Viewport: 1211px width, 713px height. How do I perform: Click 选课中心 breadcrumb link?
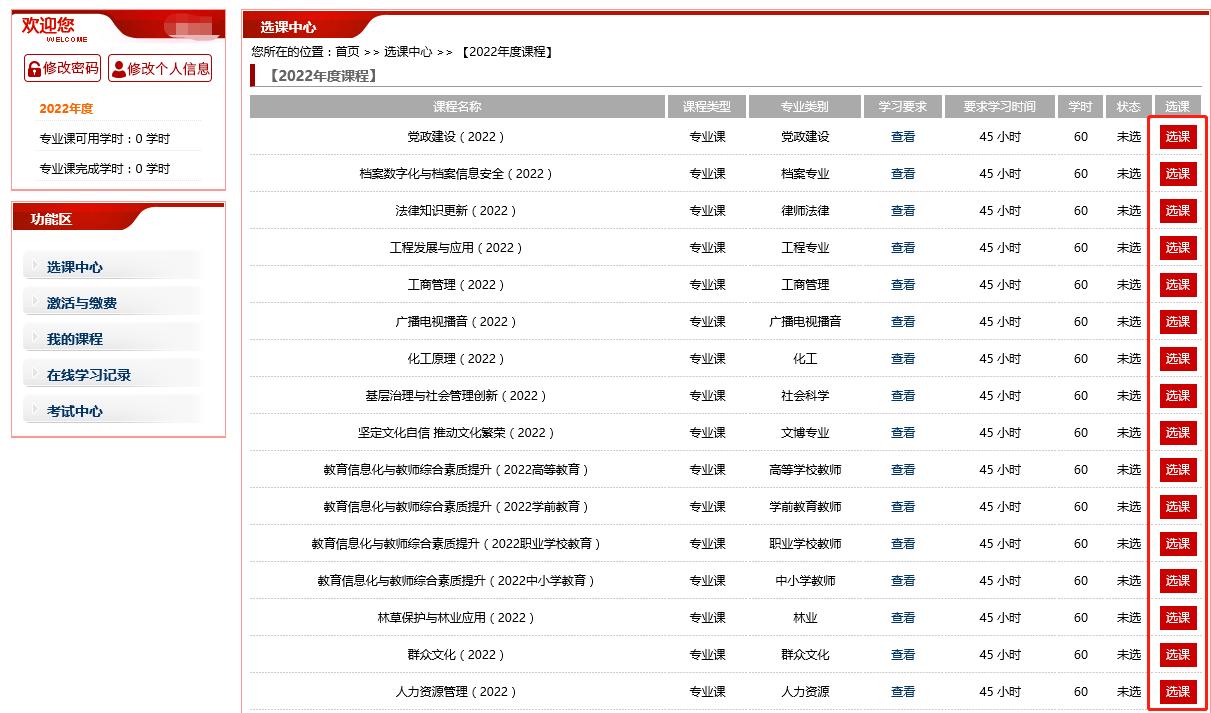(x=408, y=52)
